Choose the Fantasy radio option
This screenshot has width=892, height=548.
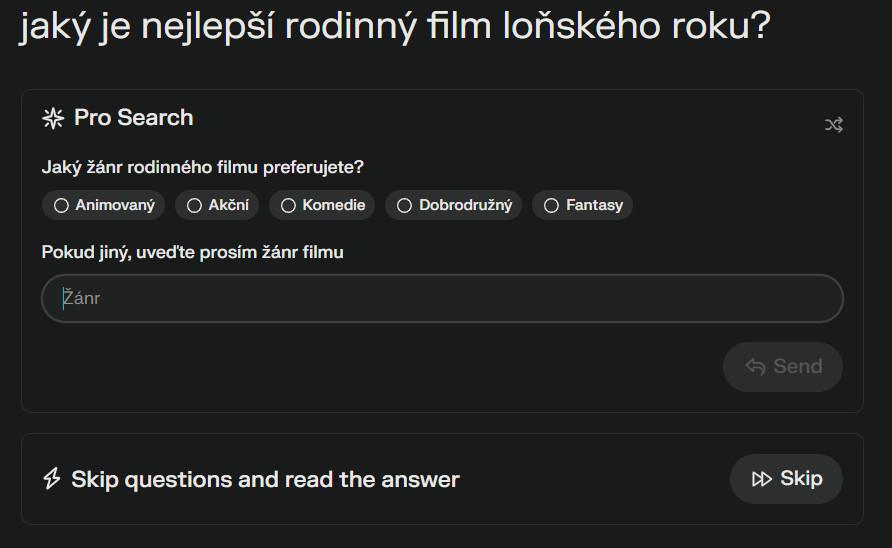click(583, 205)
